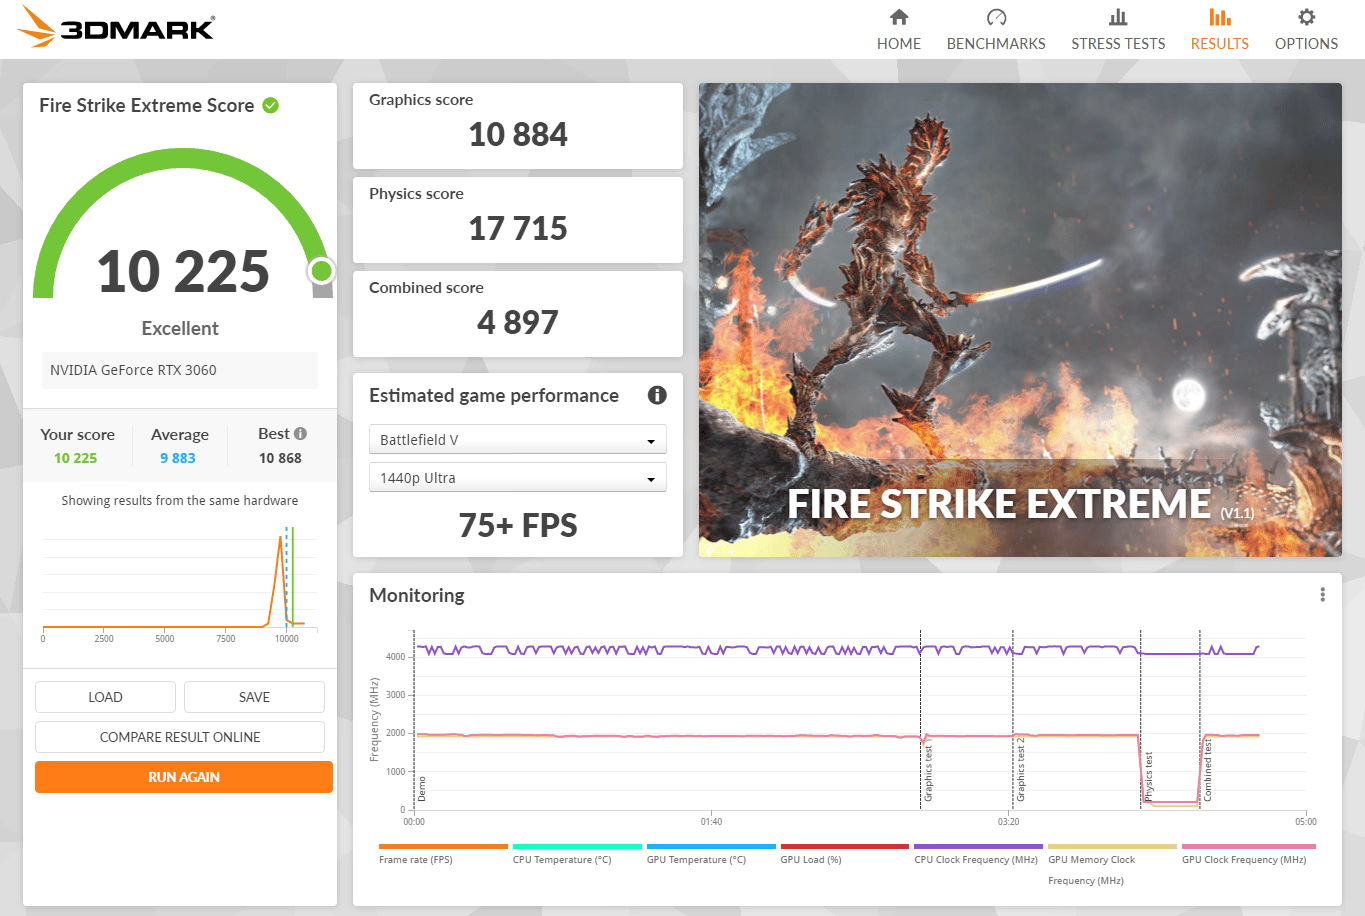Click the Home house icon
Image resolution: width=1365 pixels, height=916 pixels.
coord(899,17)
